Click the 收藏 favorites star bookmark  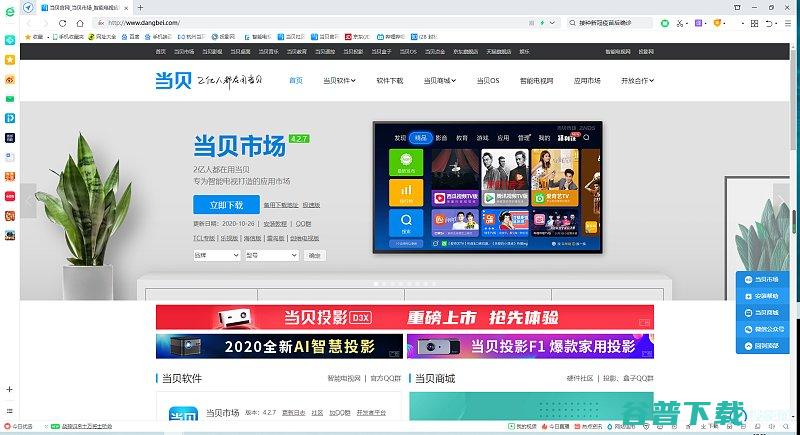coord(34,37)
